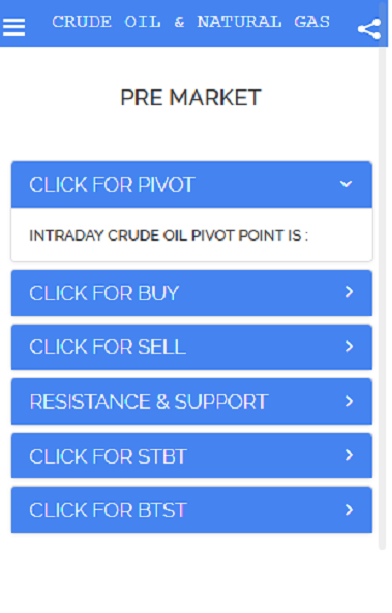Image resolution: width=392 pixels, height=613 pixels.
Task: Open the RESISTANCE & SUPPORT section label
Action: [149, 401]
